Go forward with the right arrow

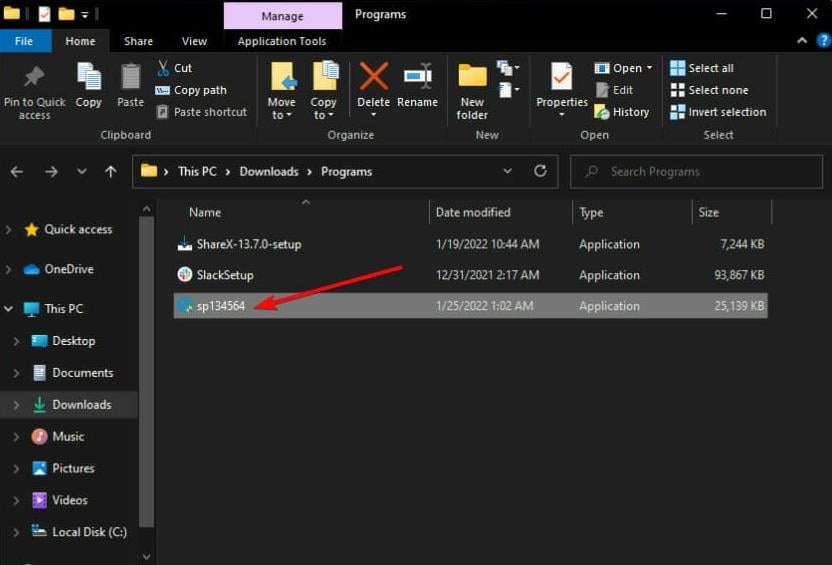coord(51,171)
